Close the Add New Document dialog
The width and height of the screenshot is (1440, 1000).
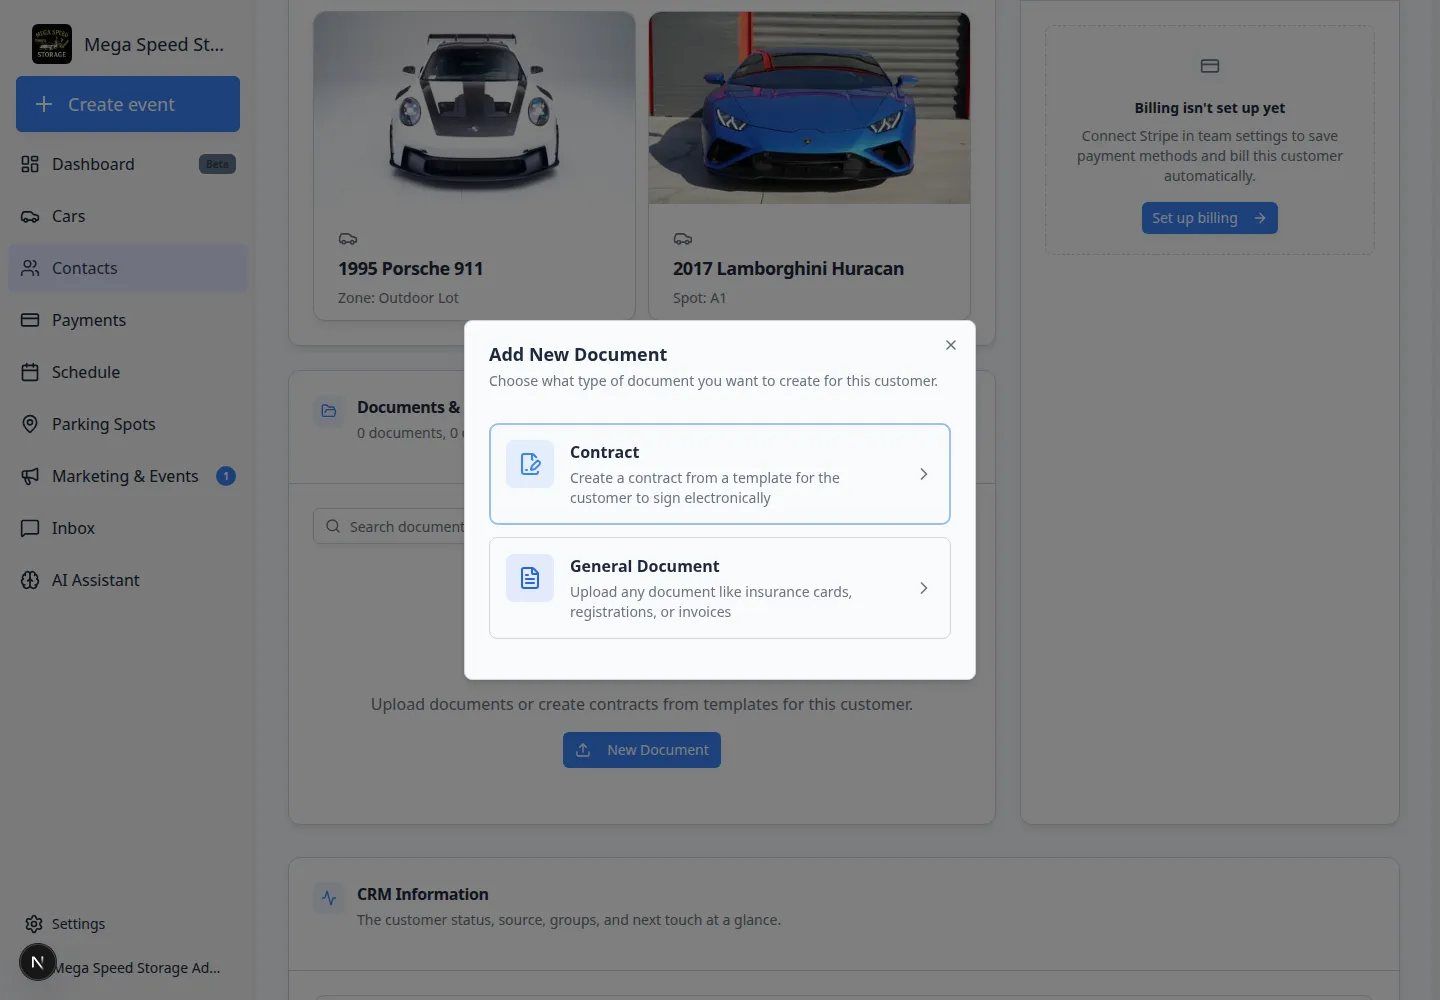pyautogui.click(x=951, y=345)
